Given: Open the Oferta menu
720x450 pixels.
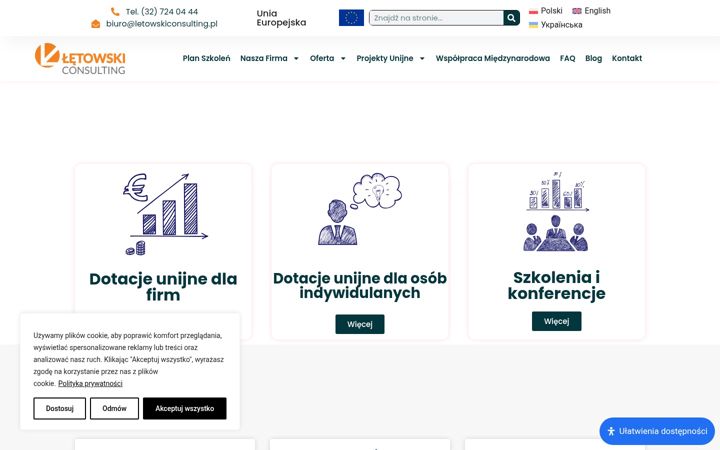Looking at the screenshot, I should tap(322, 58).
